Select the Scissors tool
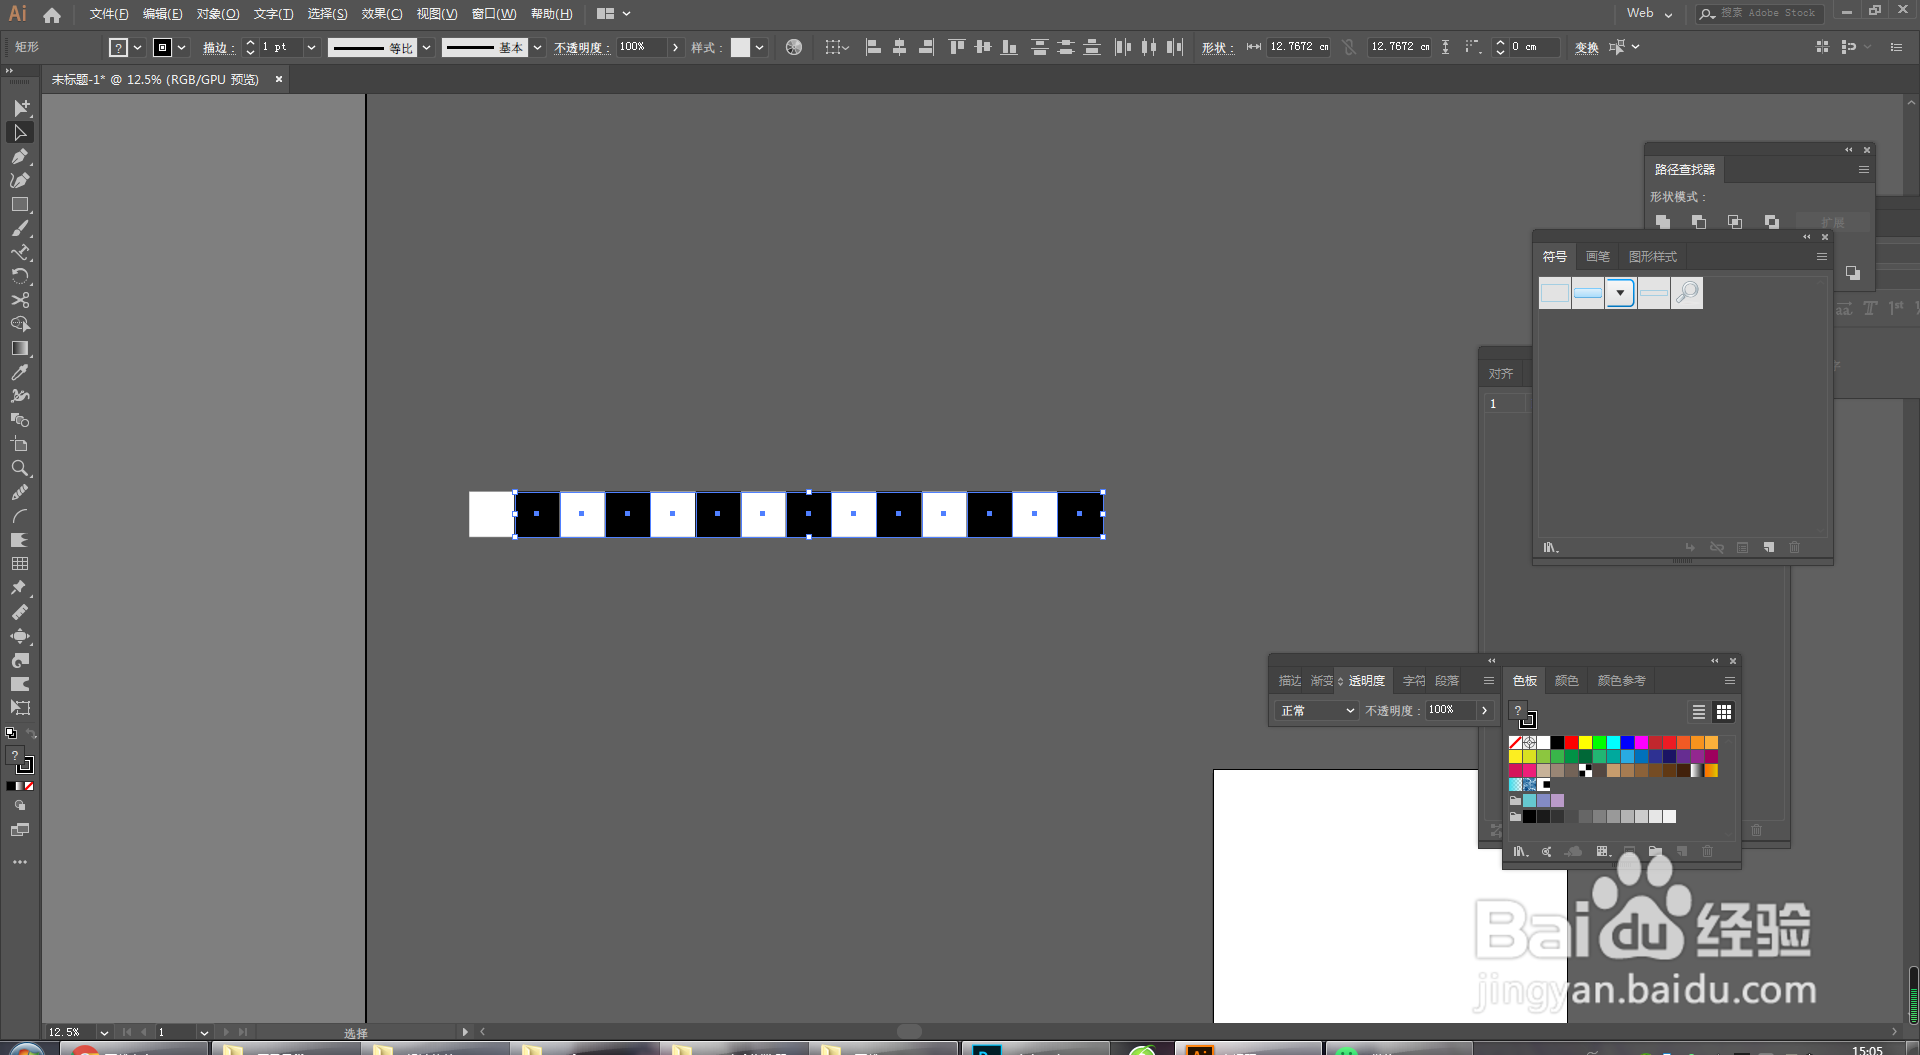 [20, 300]
